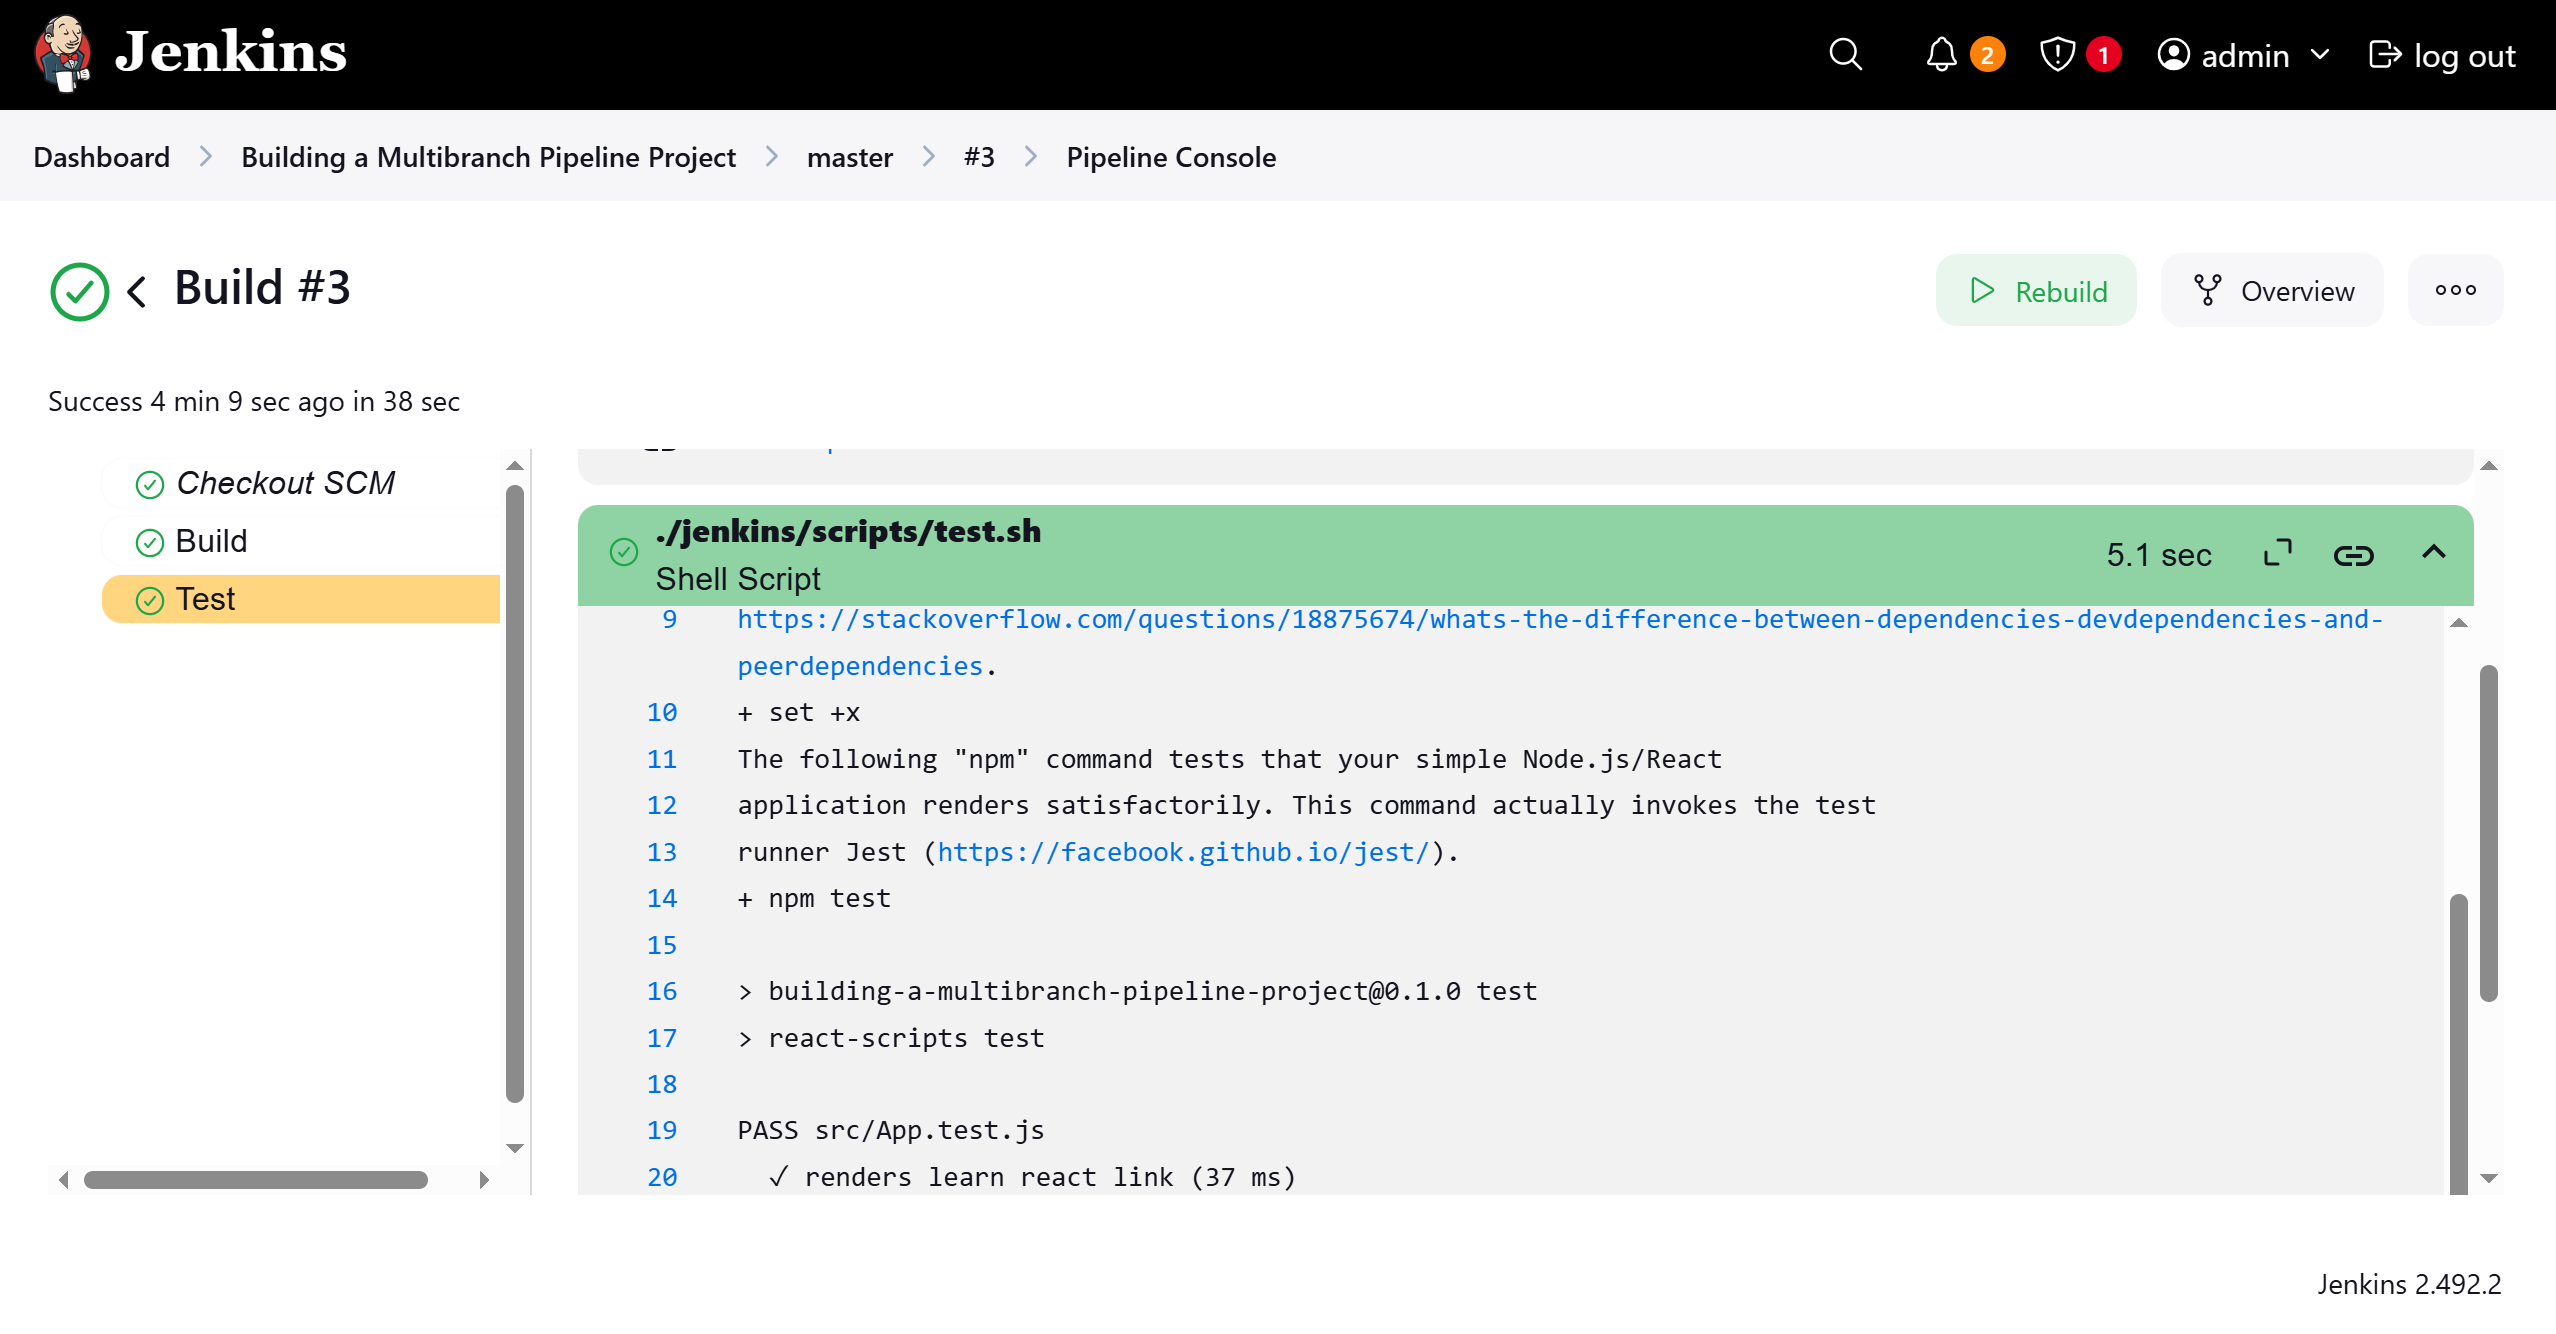Screen dimensions: 2556x1334
Task: Click log line number 19
Action: pyautogui.click(x=662, y=1130)
